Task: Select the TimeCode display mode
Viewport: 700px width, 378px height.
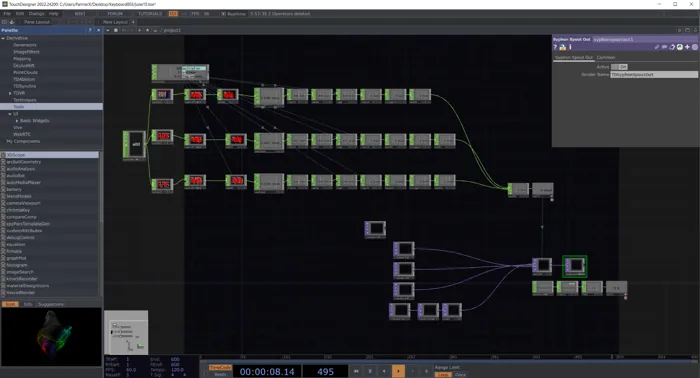Action: (220, 368)
